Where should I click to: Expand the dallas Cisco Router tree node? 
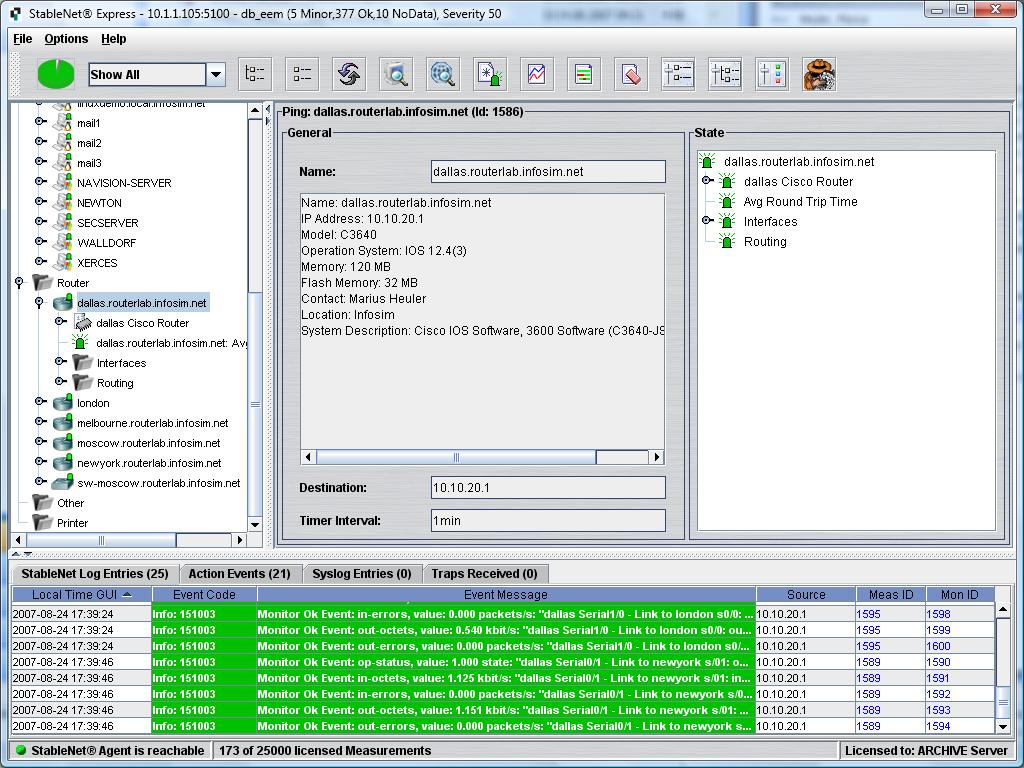pyautogui.click(x=59, y=322)
